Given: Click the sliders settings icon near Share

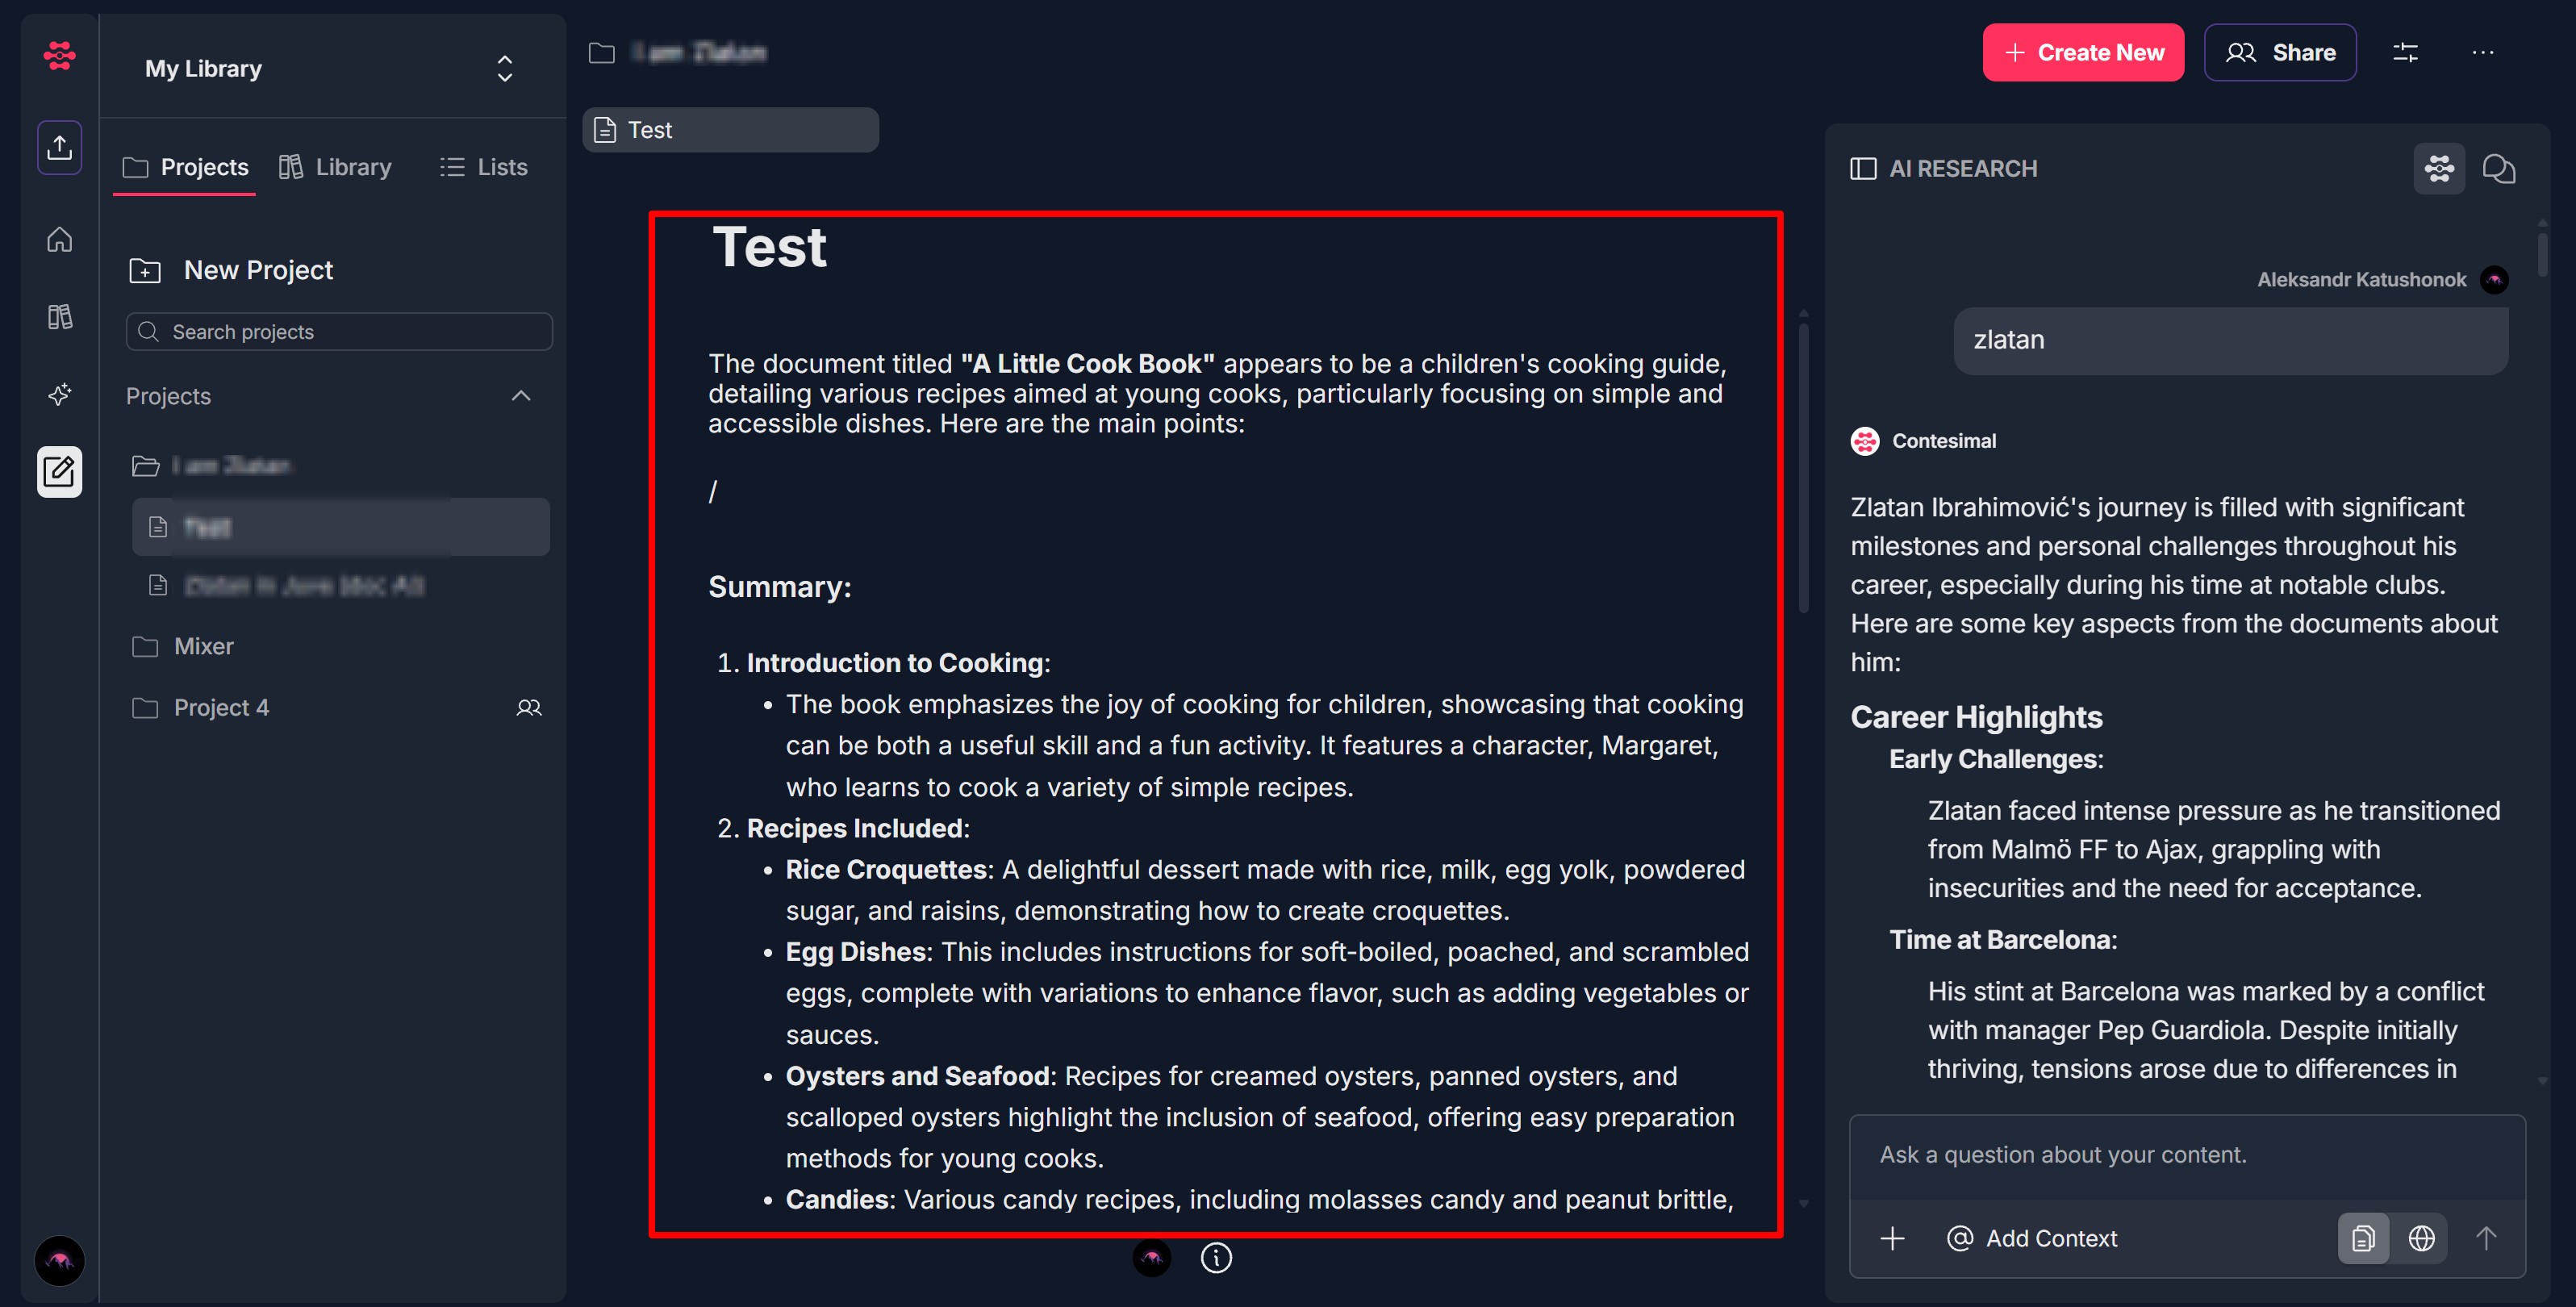Looking at the screenshot, I should pyautogui.click(x=2405, y=53).
